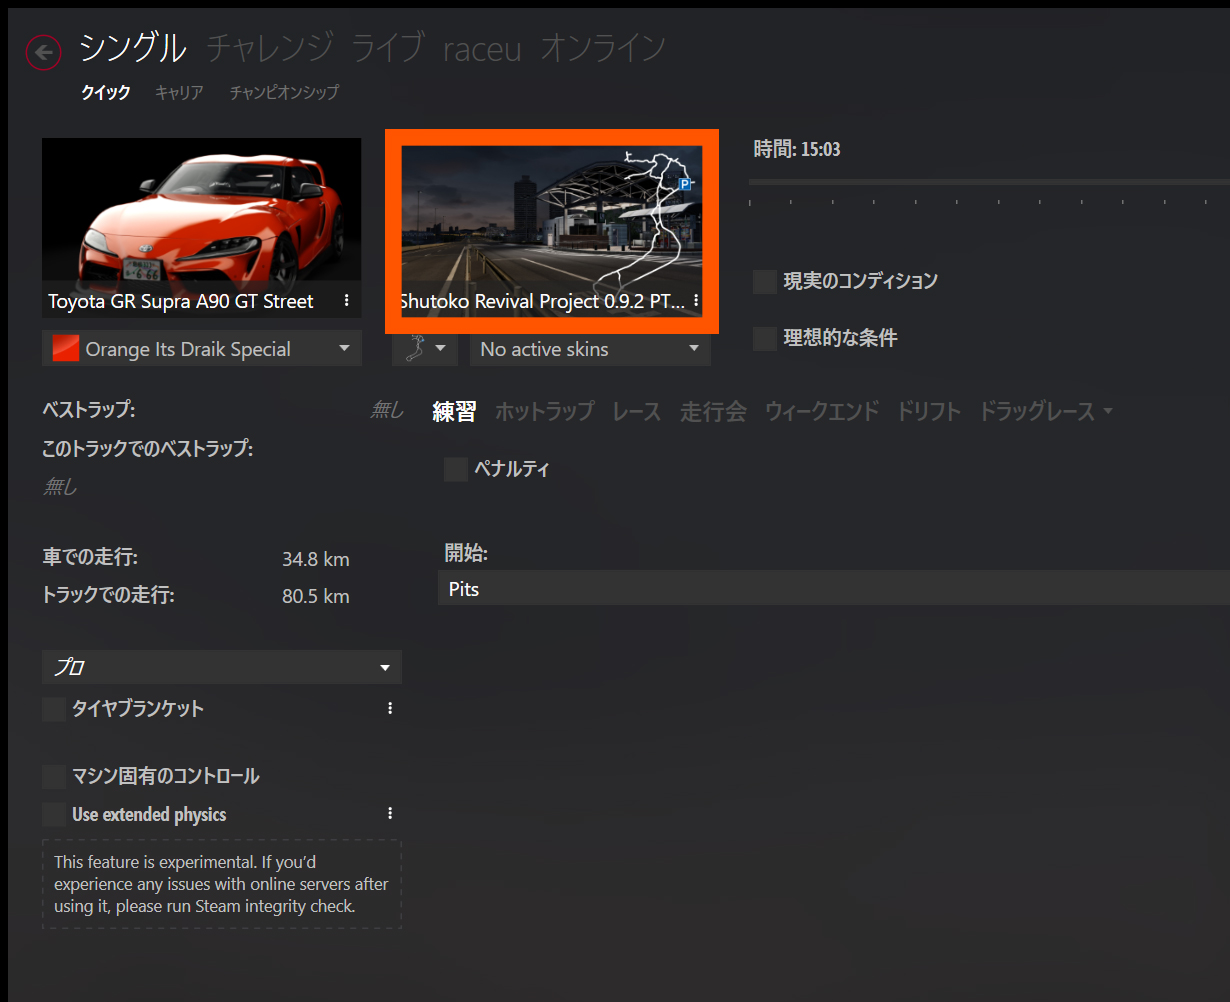Click the 80.5 km track distance value
This screenshot has height=1002, width=1230.
coord(316,596)
